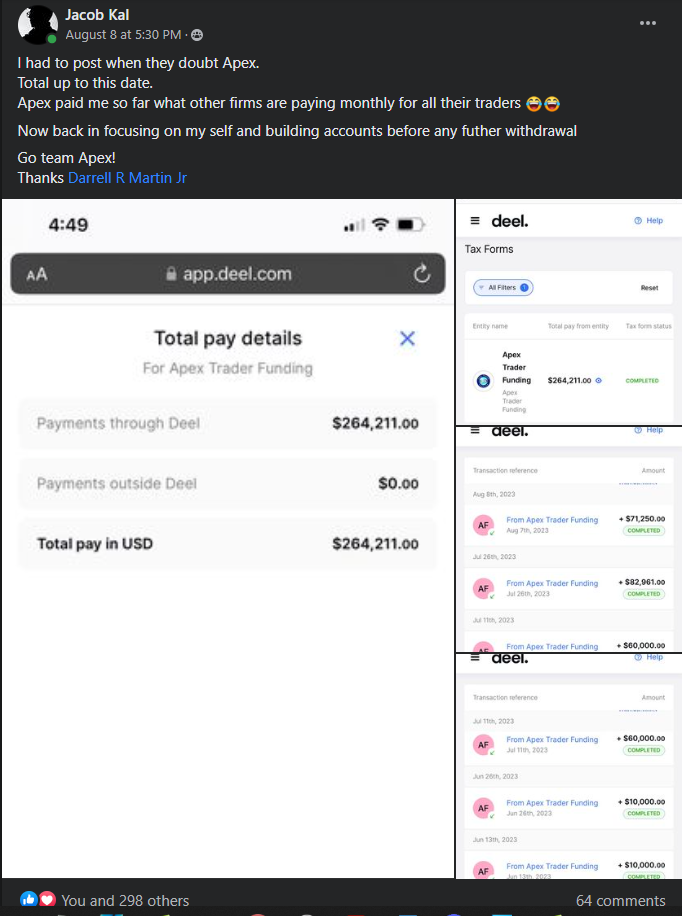Open the All Filters dropdown chip
This screenshot has width=682, height=916.
[503, 287]
